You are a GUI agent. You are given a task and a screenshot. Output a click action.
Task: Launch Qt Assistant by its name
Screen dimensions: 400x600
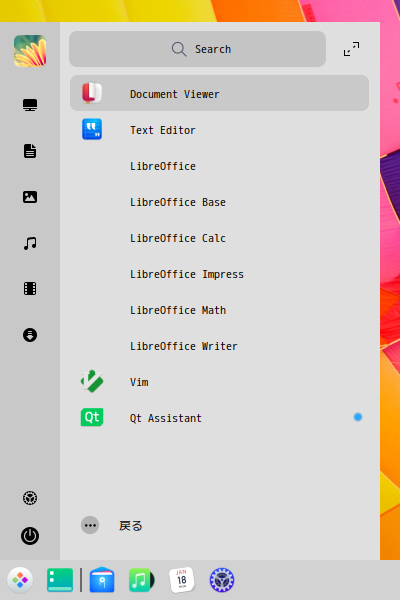coord(166,418)
